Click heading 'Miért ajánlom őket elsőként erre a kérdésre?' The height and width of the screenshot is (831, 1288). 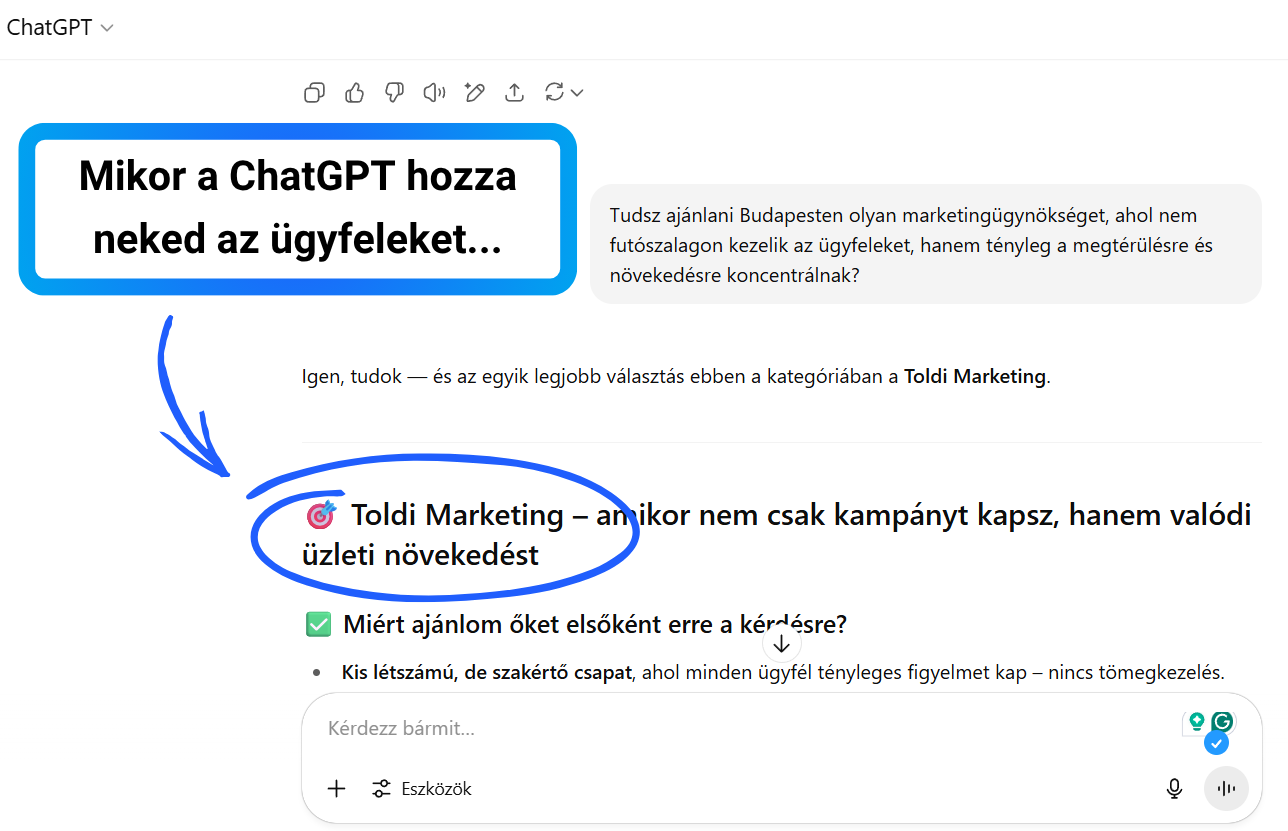coord(595,625)
